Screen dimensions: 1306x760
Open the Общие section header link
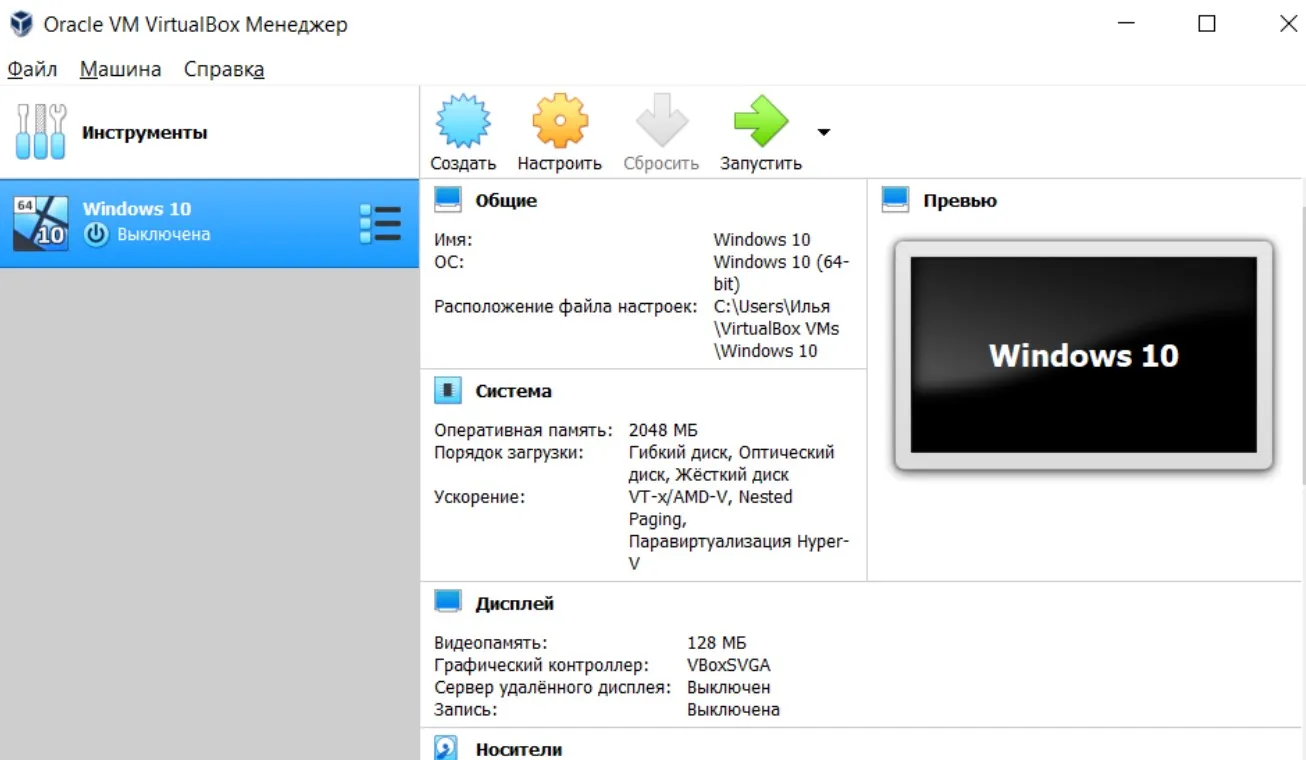click(x=506, y=201)
